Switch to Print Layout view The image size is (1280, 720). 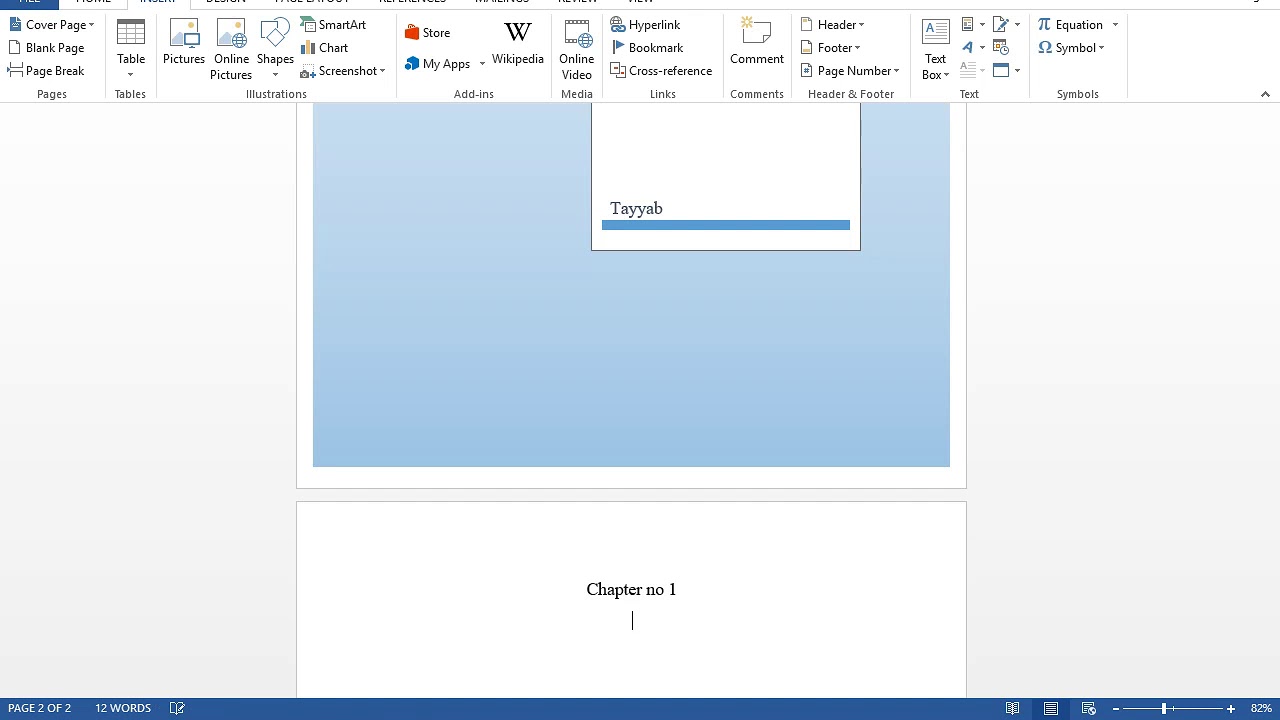(1051, 708)
